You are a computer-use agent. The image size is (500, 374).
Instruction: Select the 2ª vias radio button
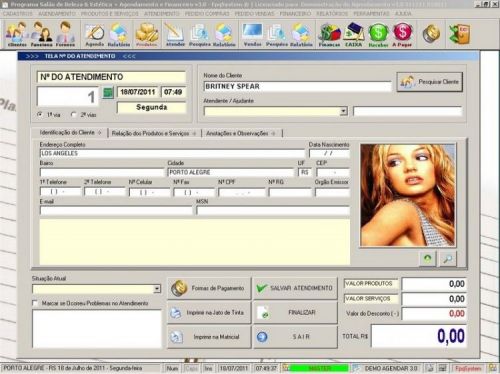(x=74, y=114)
